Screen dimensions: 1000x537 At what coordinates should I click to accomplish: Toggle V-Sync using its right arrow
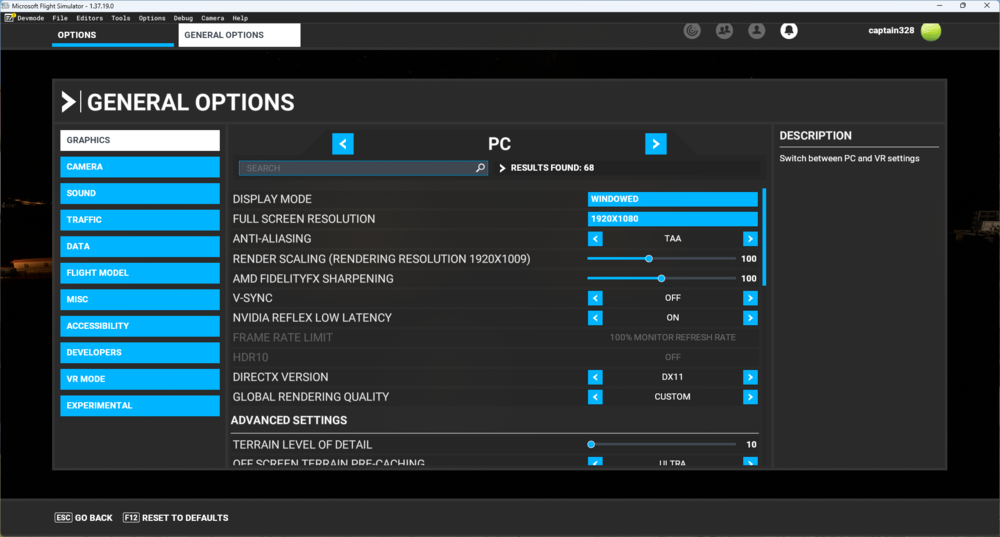(x=750, y=298)
